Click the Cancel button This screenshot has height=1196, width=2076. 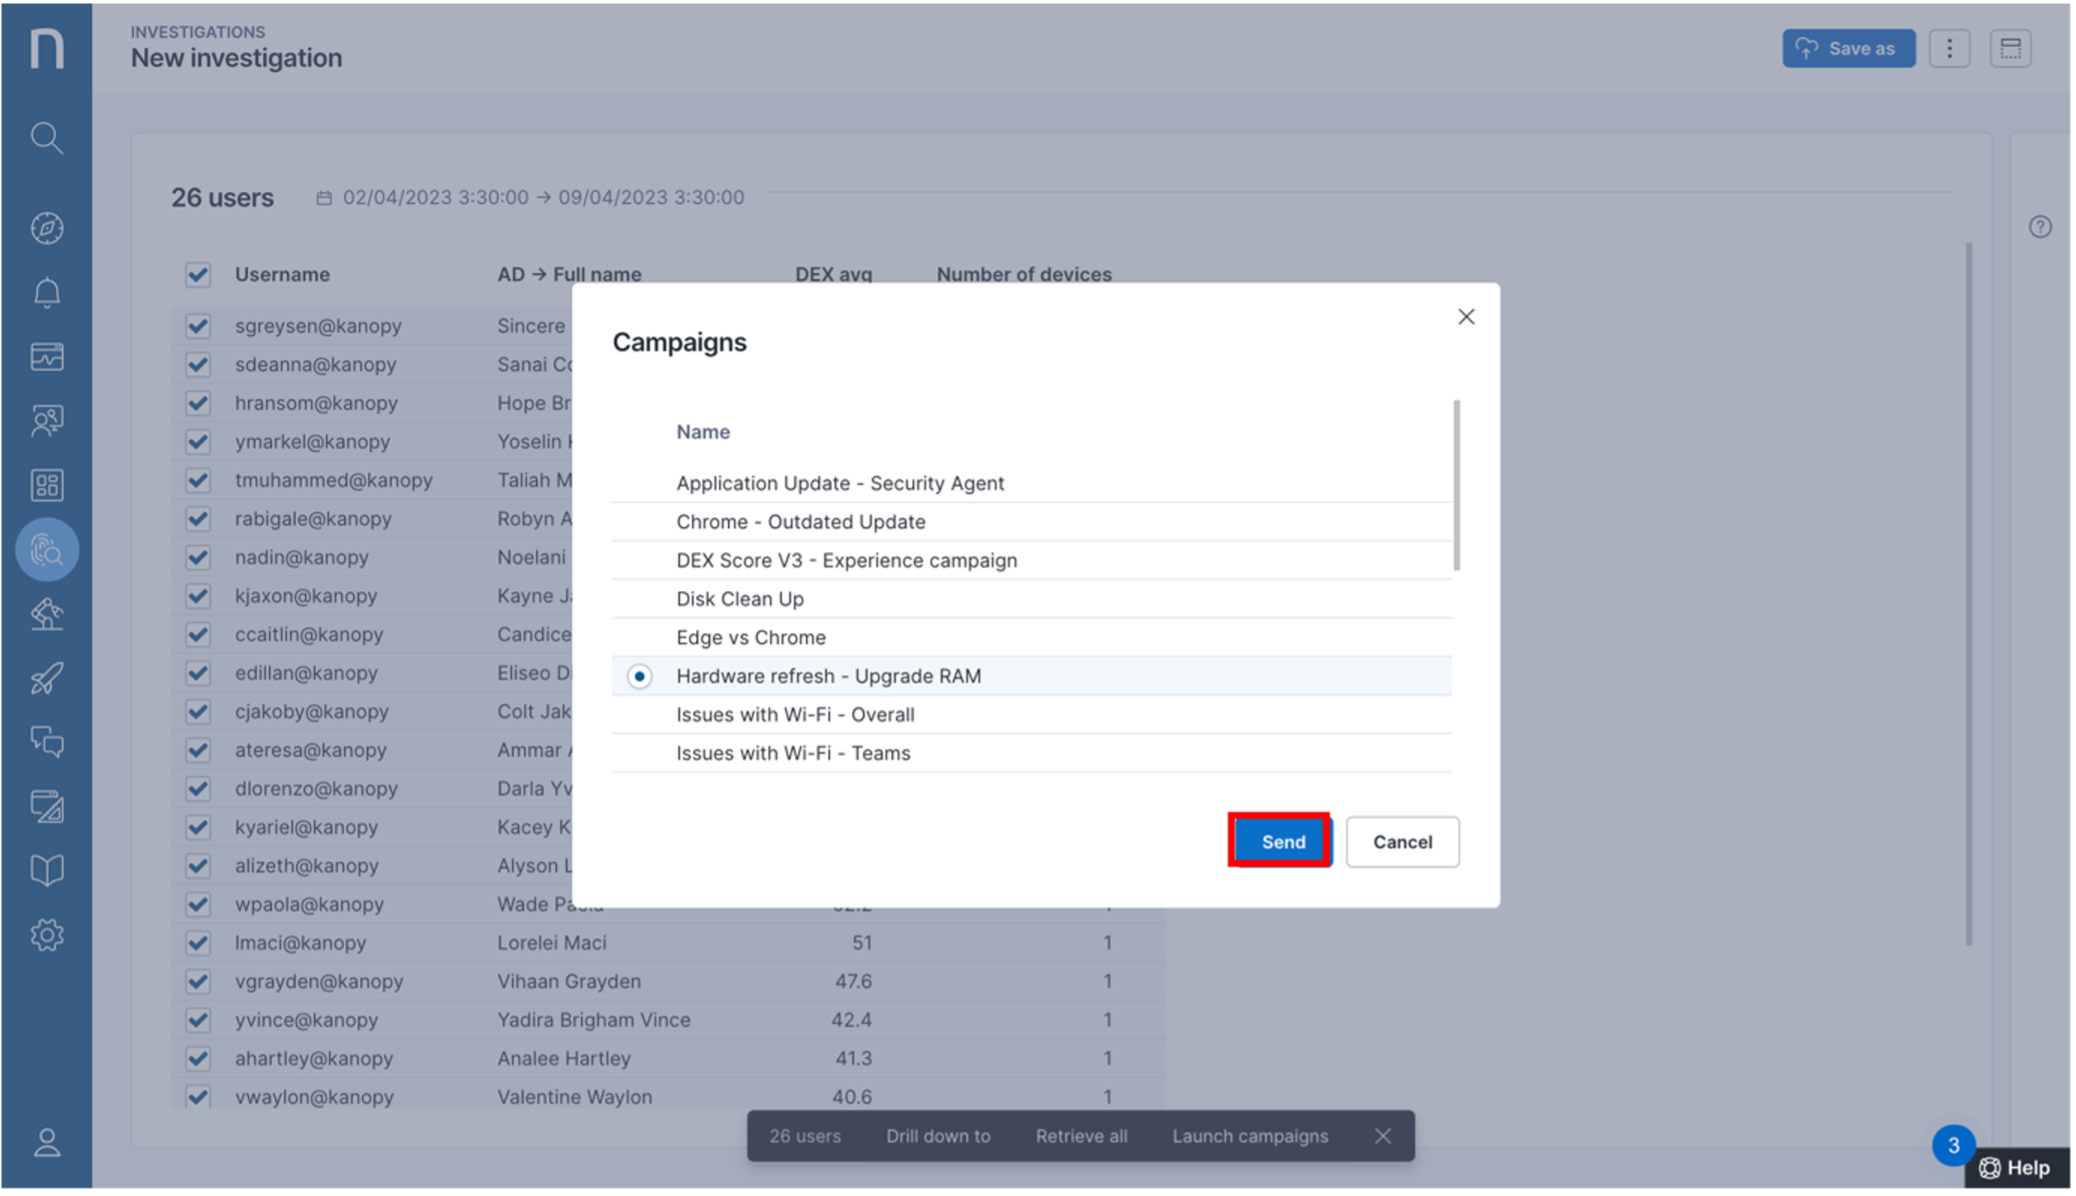pyautogui.click(x=1401, y=842)
